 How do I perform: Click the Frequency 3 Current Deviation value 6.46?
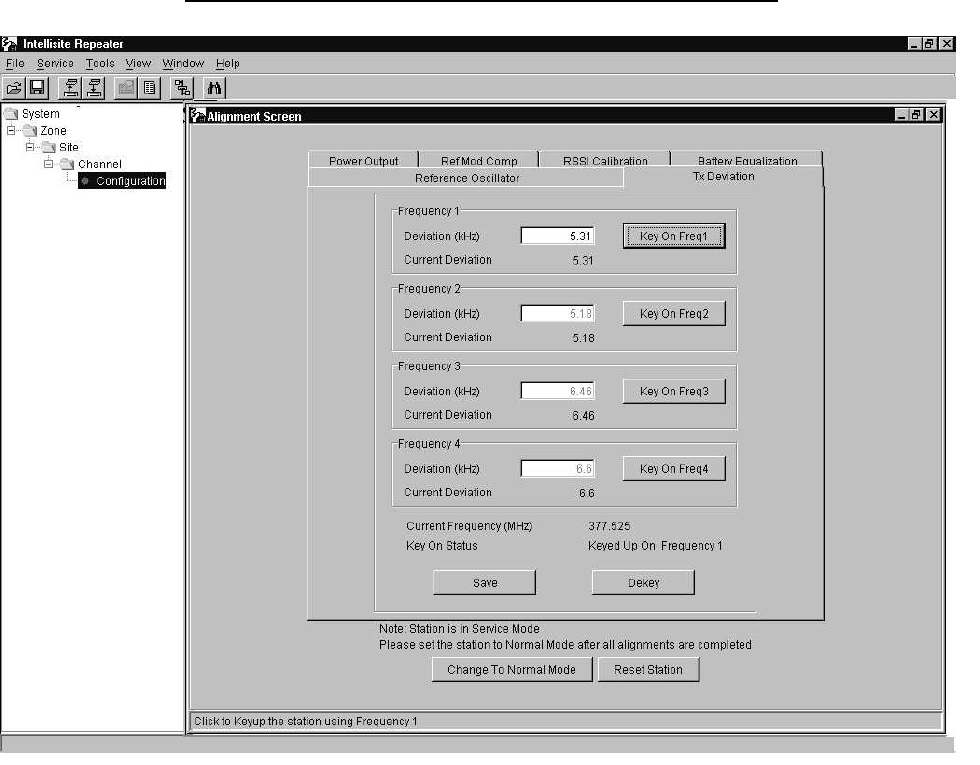coord(583,416)
